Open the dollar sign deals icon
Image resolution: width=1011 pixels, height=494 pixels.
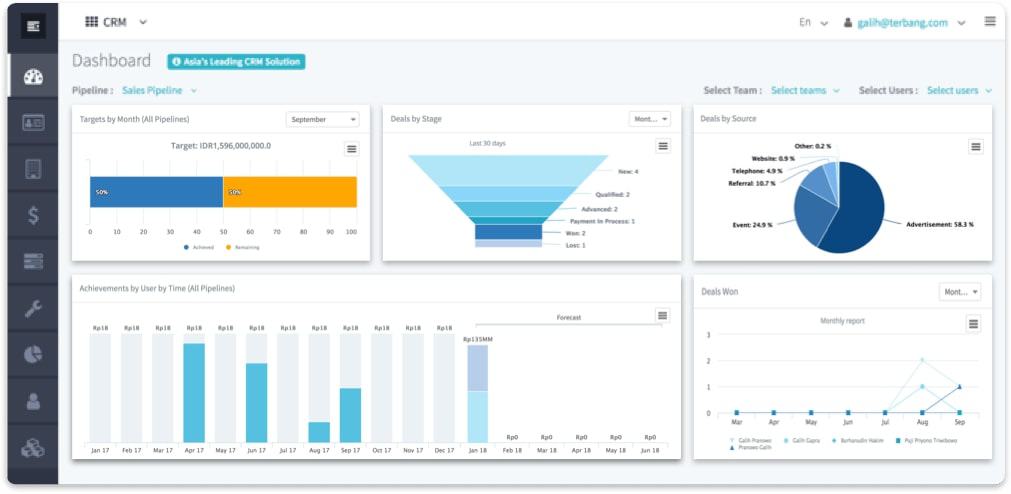(x=33, y=215)
